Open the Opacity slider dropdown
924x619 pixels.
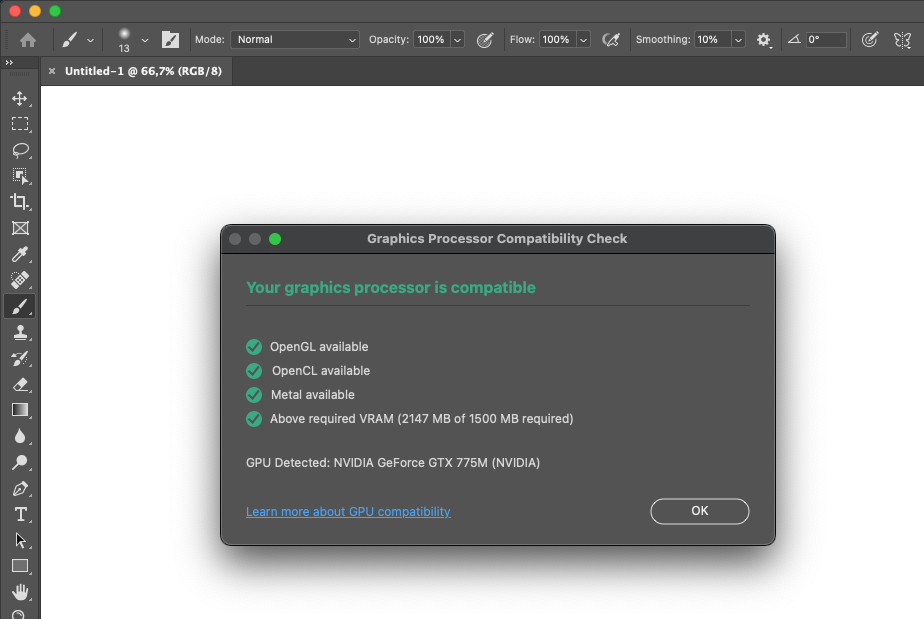[457, 39]
